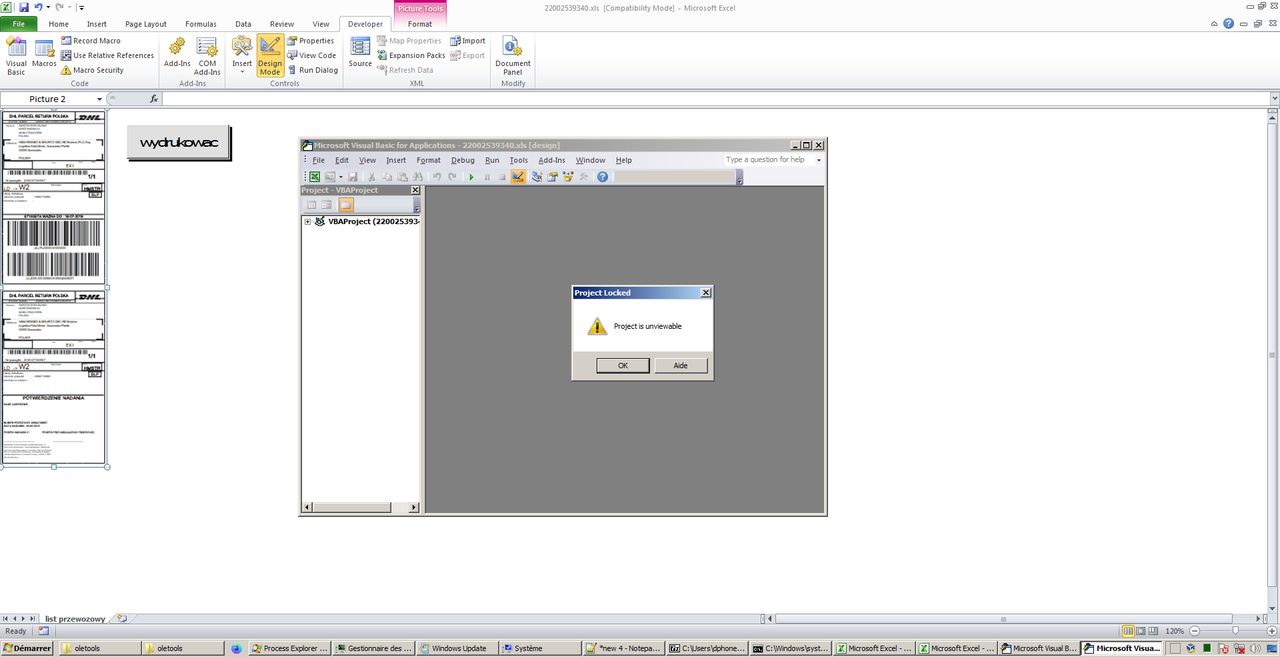Open the File tab

[x=18, y=23]
